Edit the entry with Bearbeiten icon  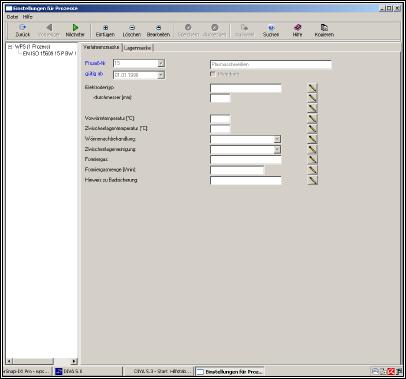point(158,30)
